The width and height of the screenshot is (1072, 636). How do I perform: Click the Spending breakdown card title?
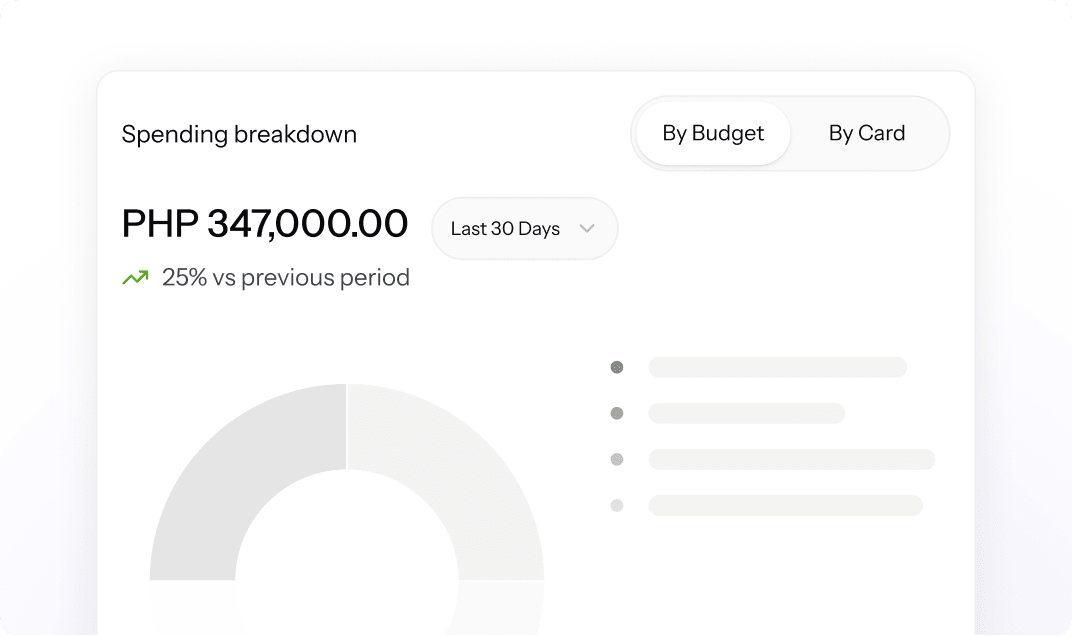coord(239,134)
